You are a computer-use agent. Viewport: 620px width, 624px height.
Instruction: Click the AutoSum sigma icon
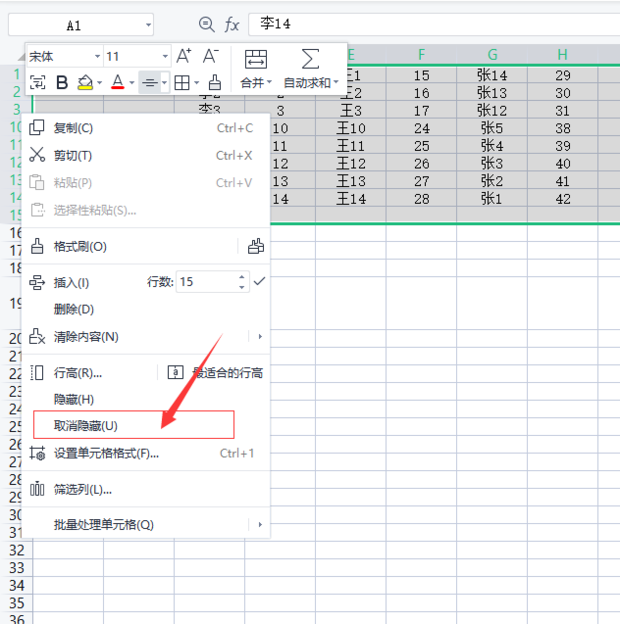point(311,59)
